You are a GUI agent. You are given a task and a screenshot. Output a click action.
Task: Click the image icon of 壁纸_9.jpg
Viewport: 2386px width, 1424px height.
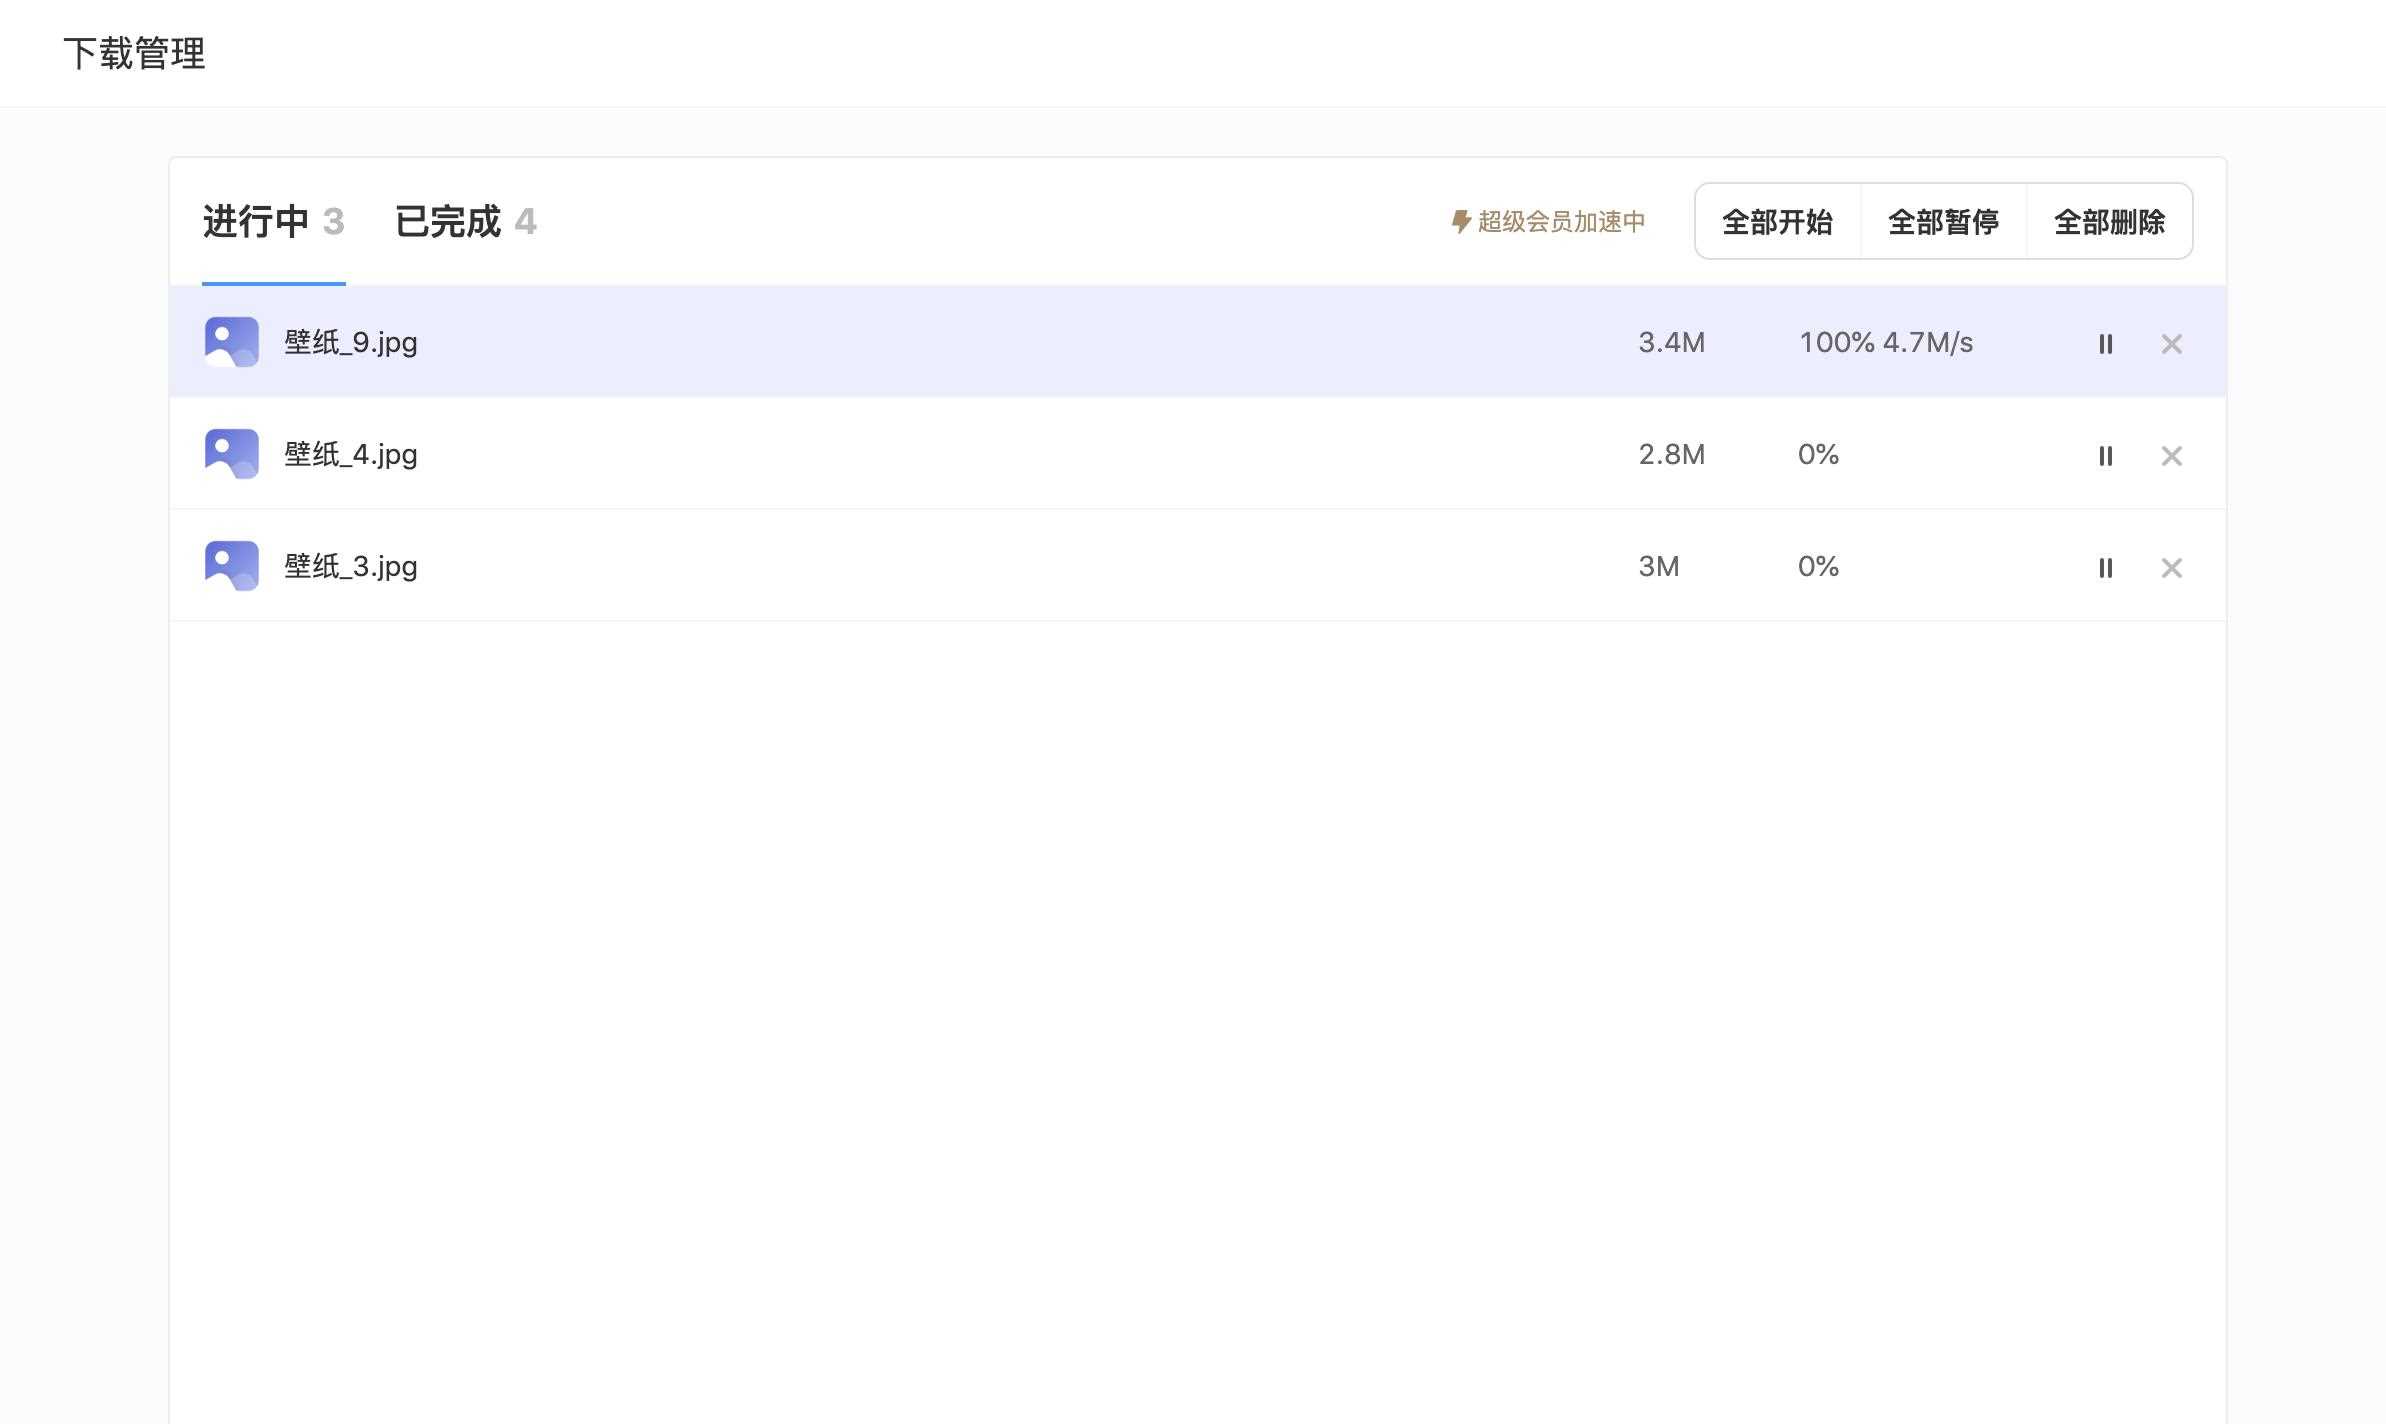(x=231, y=342)
